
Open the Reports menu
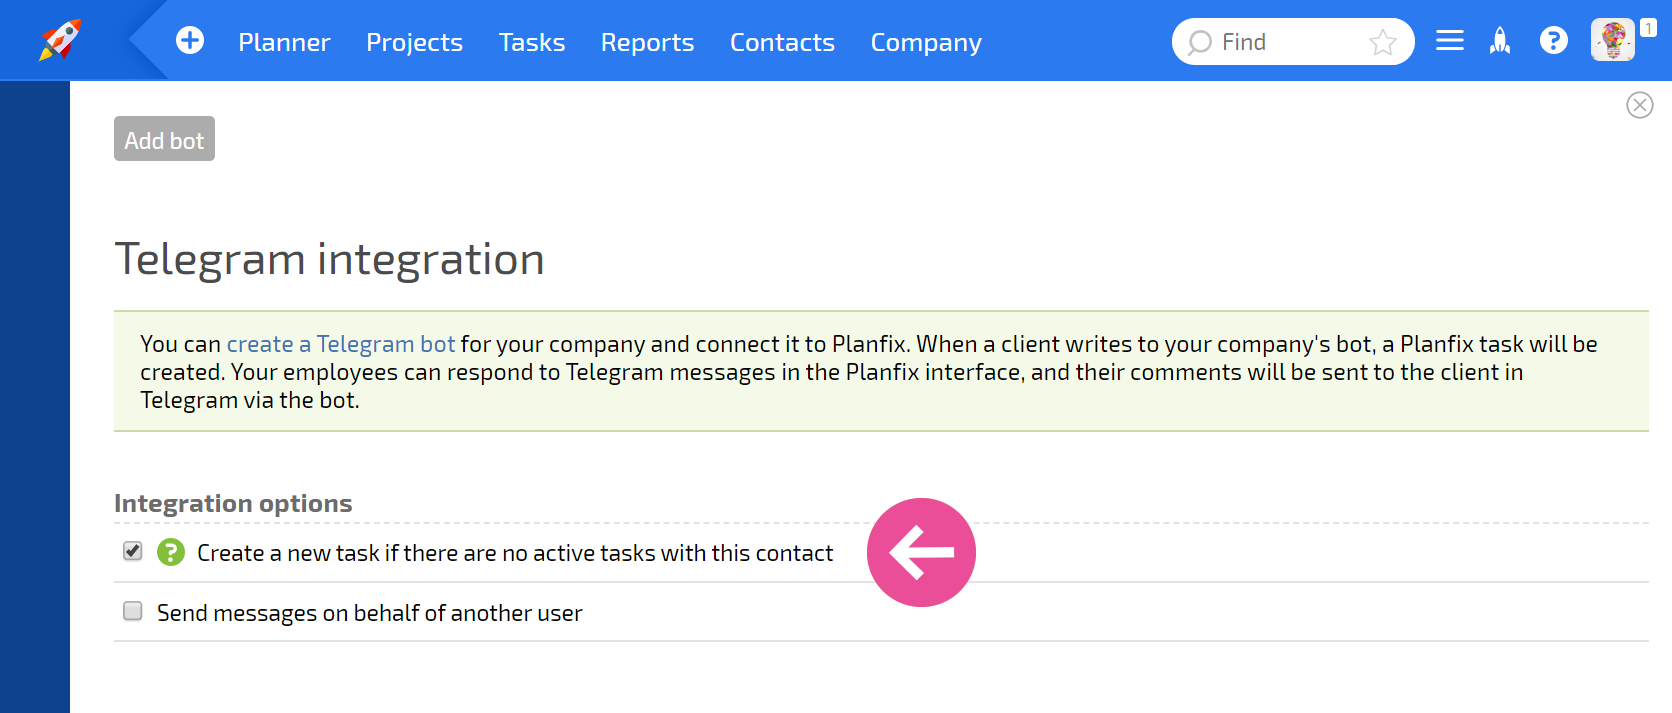[x=647, y=42]
